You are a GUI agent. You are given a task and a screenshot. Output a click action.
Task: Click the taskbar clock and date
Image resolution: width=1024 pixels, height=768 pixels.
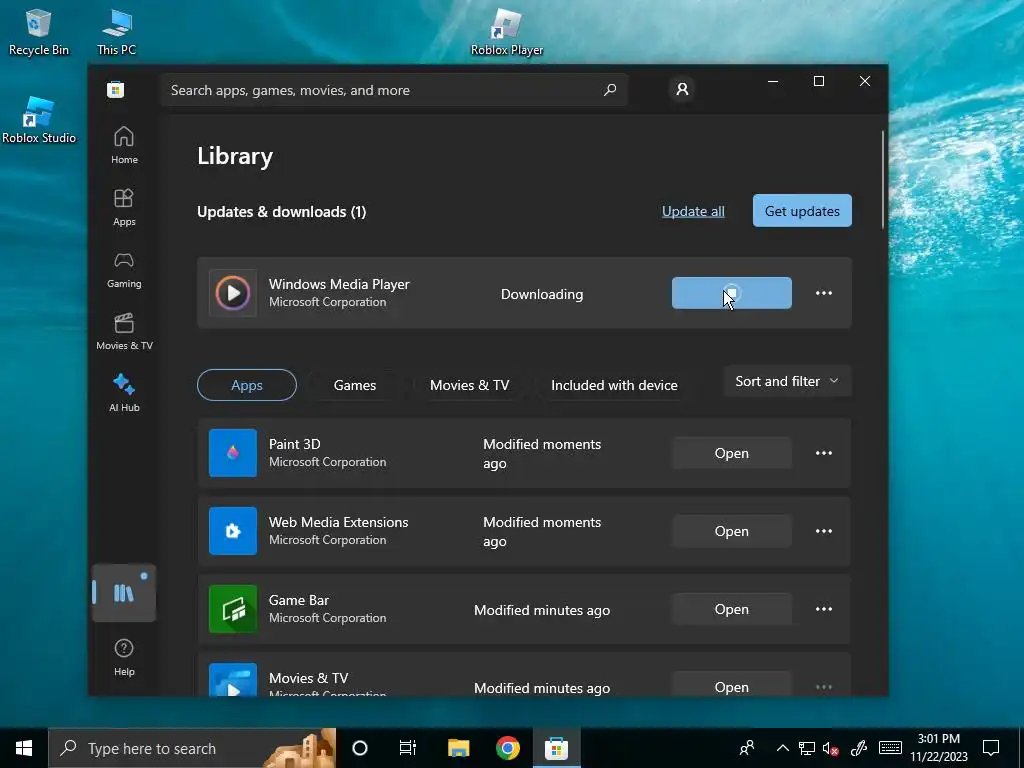pos(939,748)
